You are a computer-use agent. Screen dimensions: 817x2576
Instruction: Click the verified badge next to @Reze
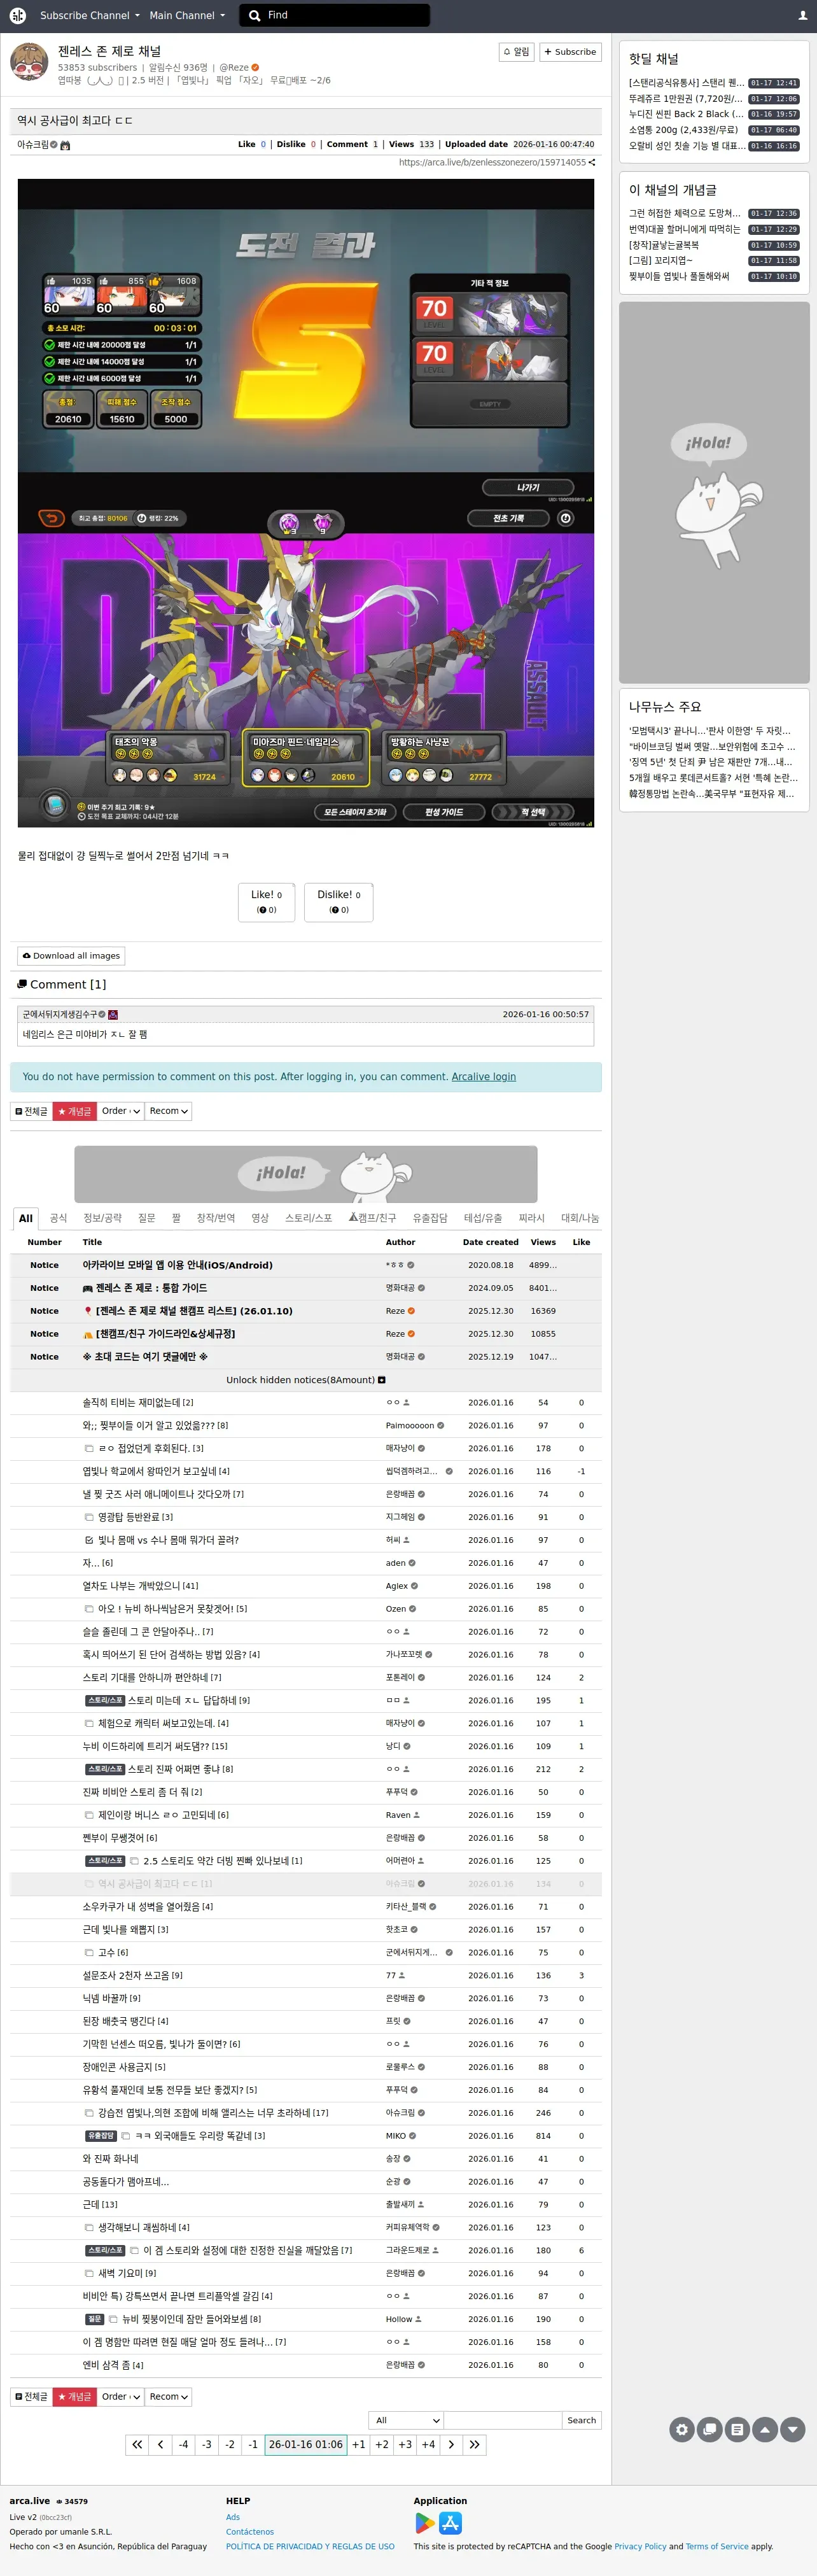[255, 67]
